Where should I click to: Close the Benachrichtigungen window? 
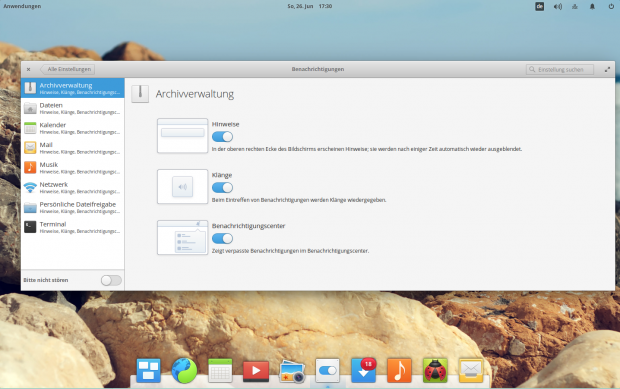pos(28,70)
